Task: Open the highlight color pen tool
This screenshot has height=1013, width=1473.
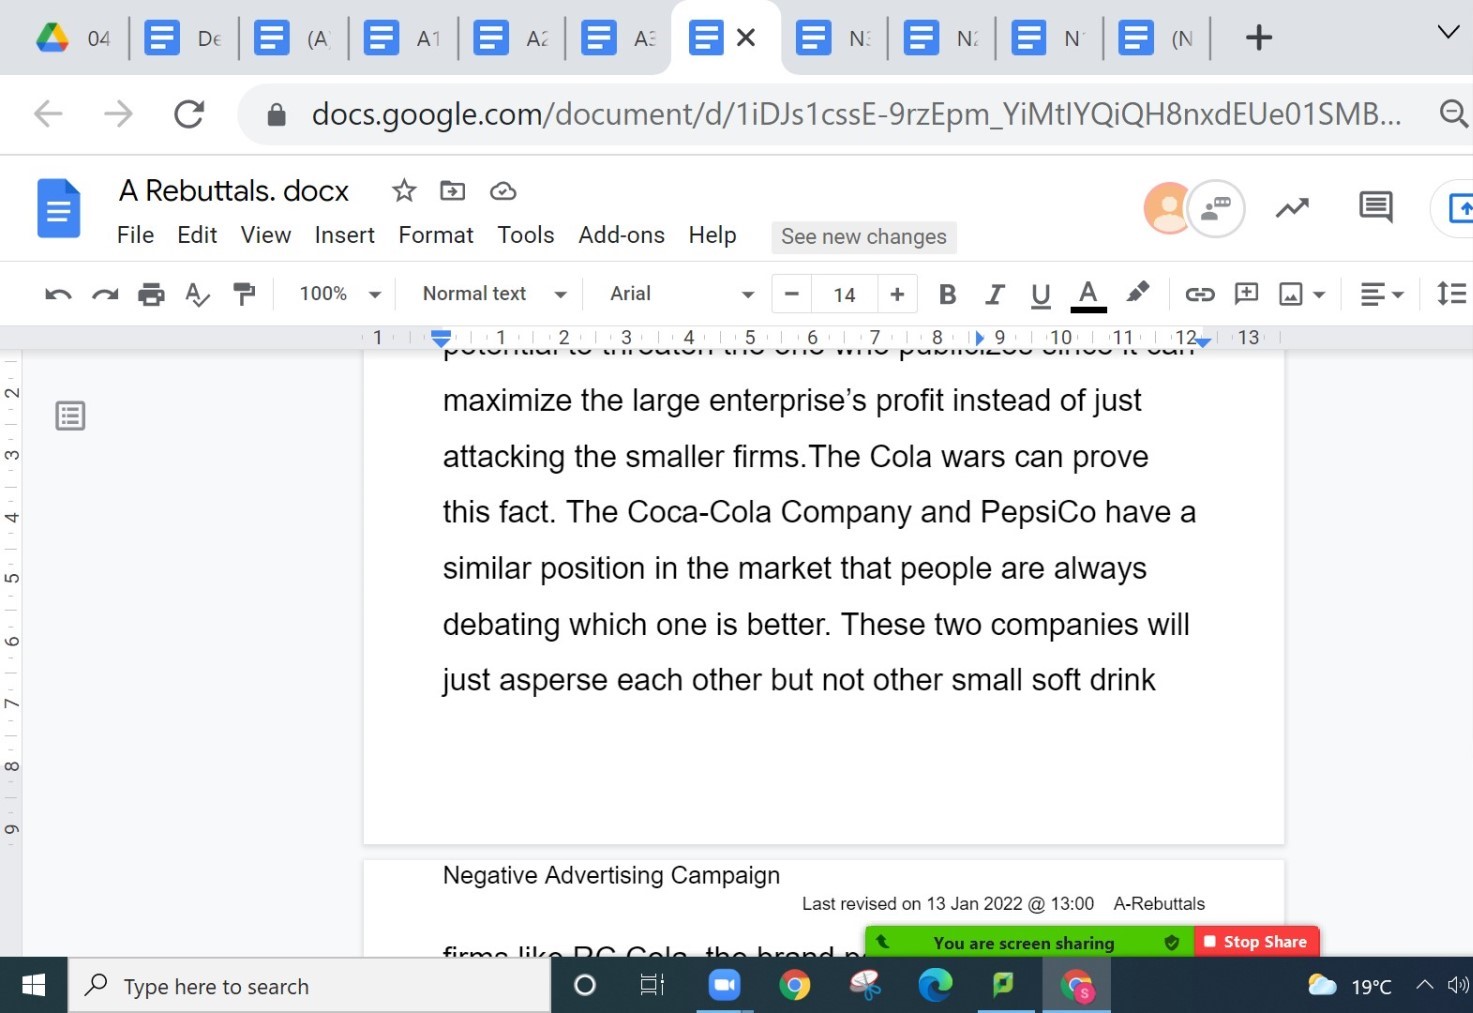Action: tap(1137, 293)
